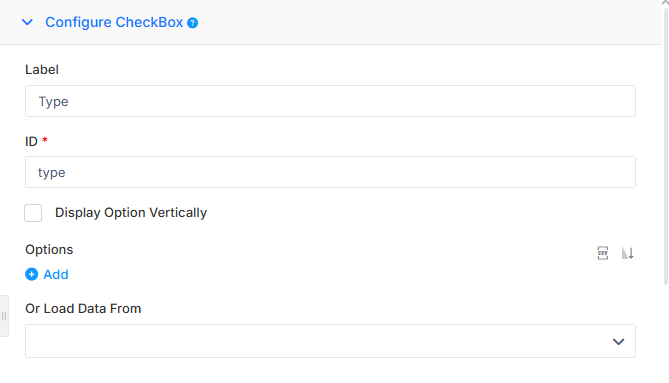The width and height of the screenshot is (669, 383).
Task: Click the scrollbar up arrow at top
Action: pos(665,3)
